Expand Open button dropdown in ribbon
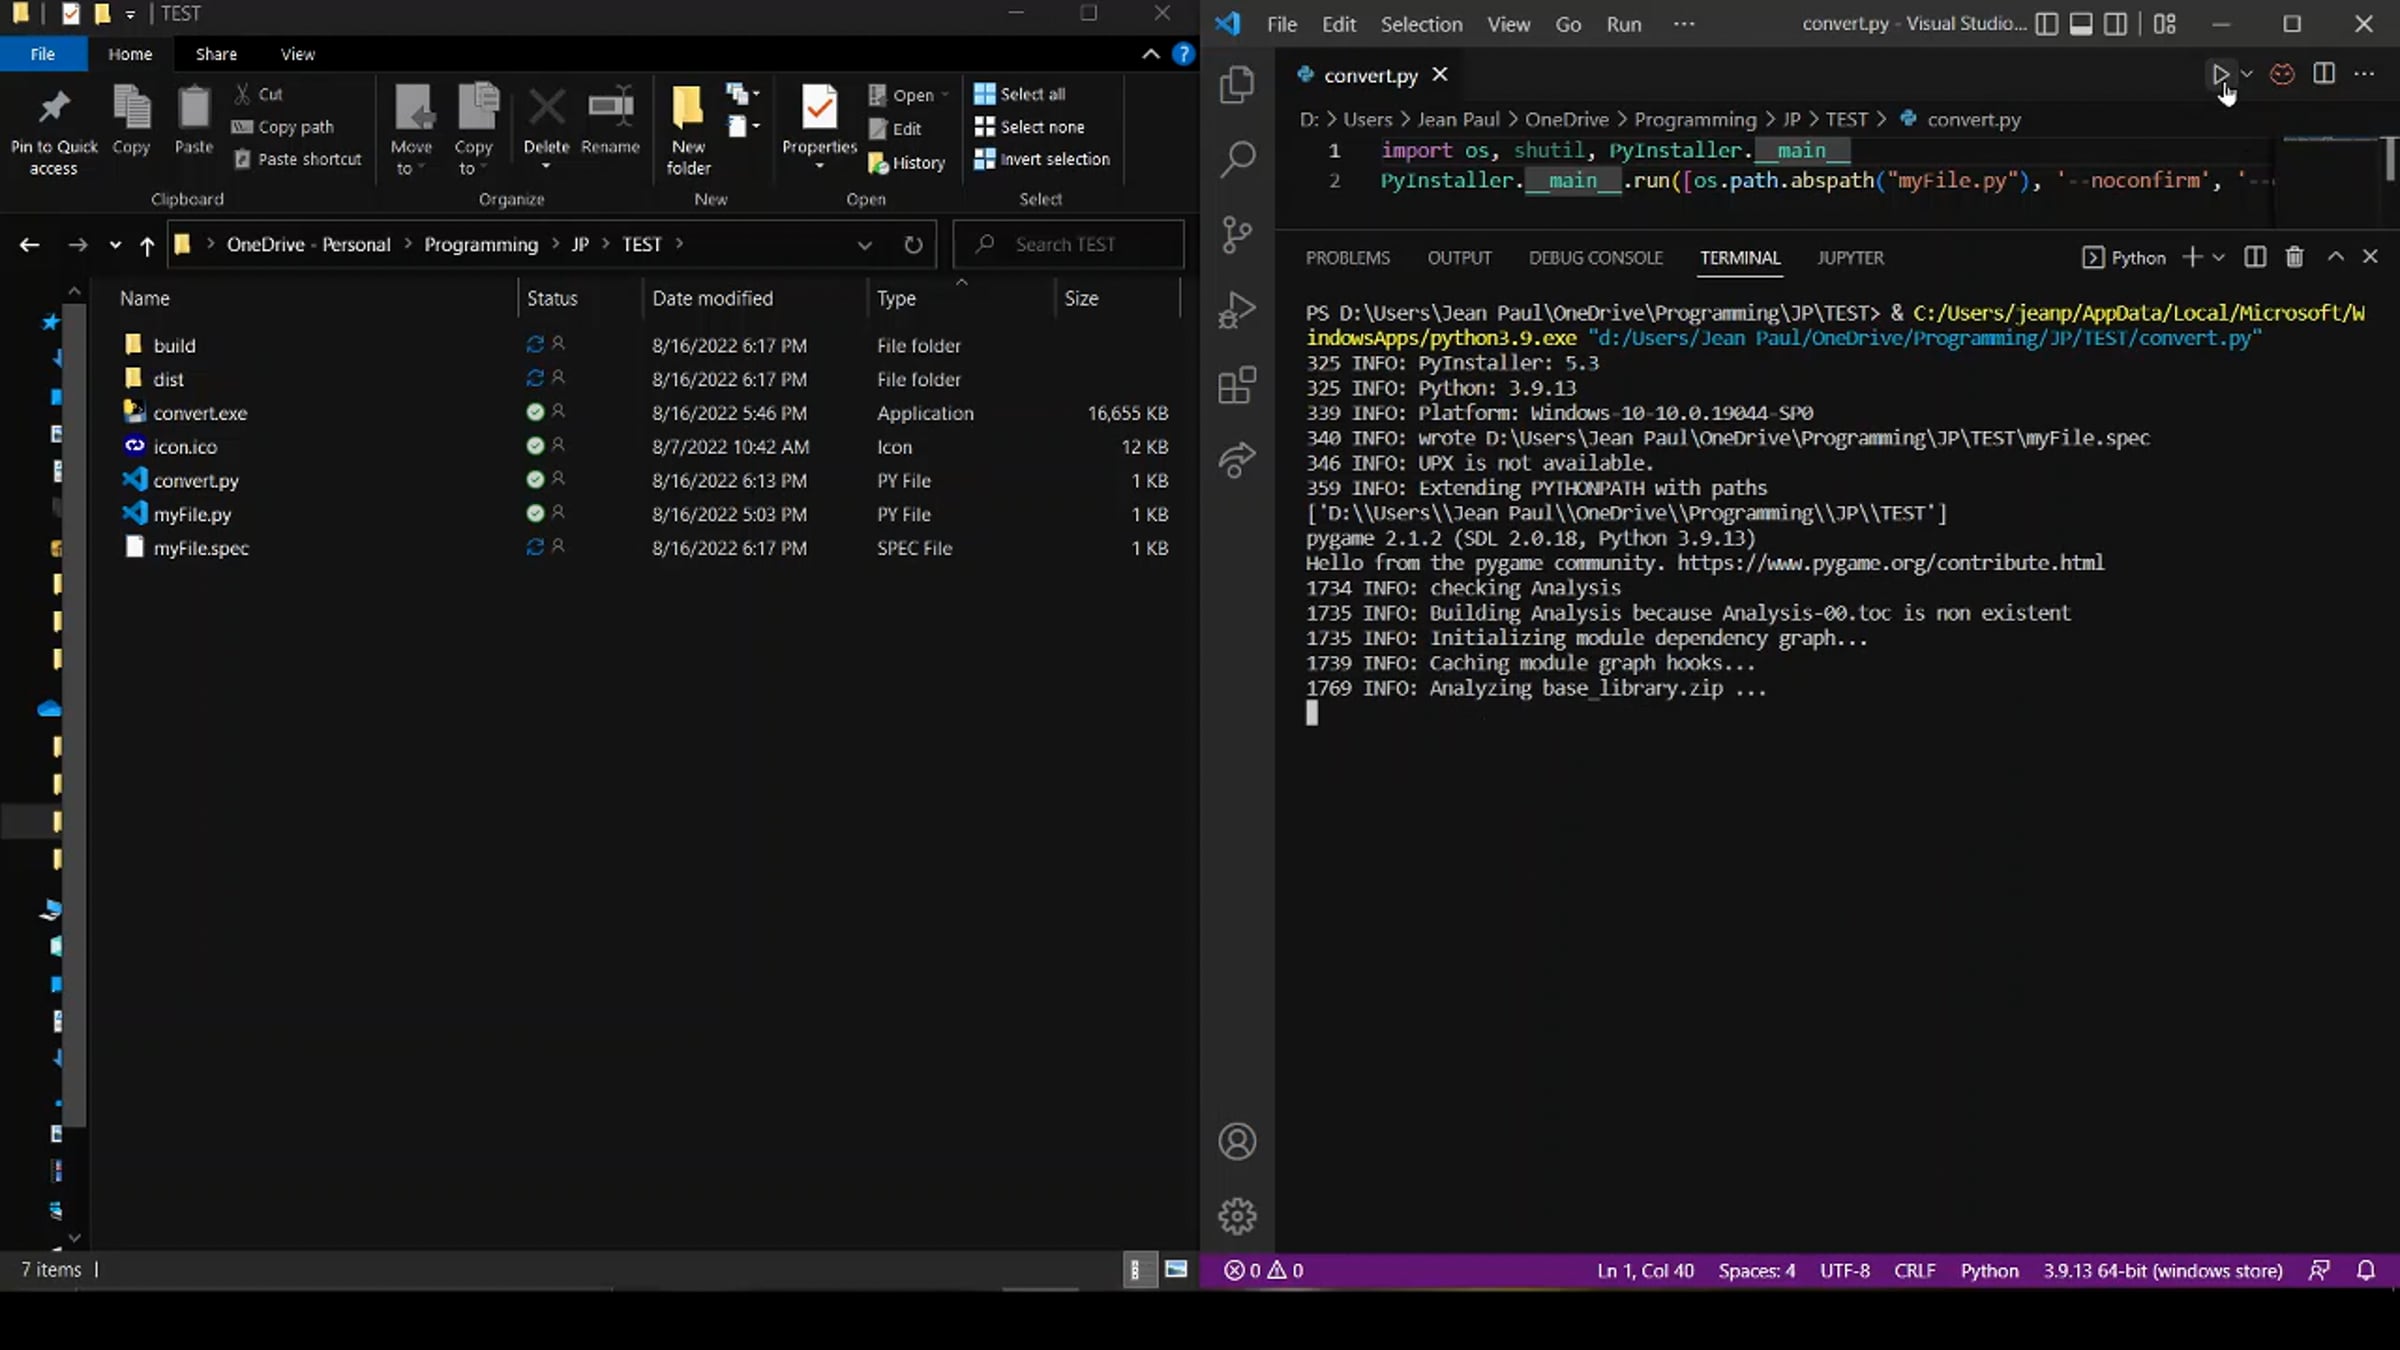Image resolution: width=2400 pixels, height=1350 pixels. click(945, 95)
